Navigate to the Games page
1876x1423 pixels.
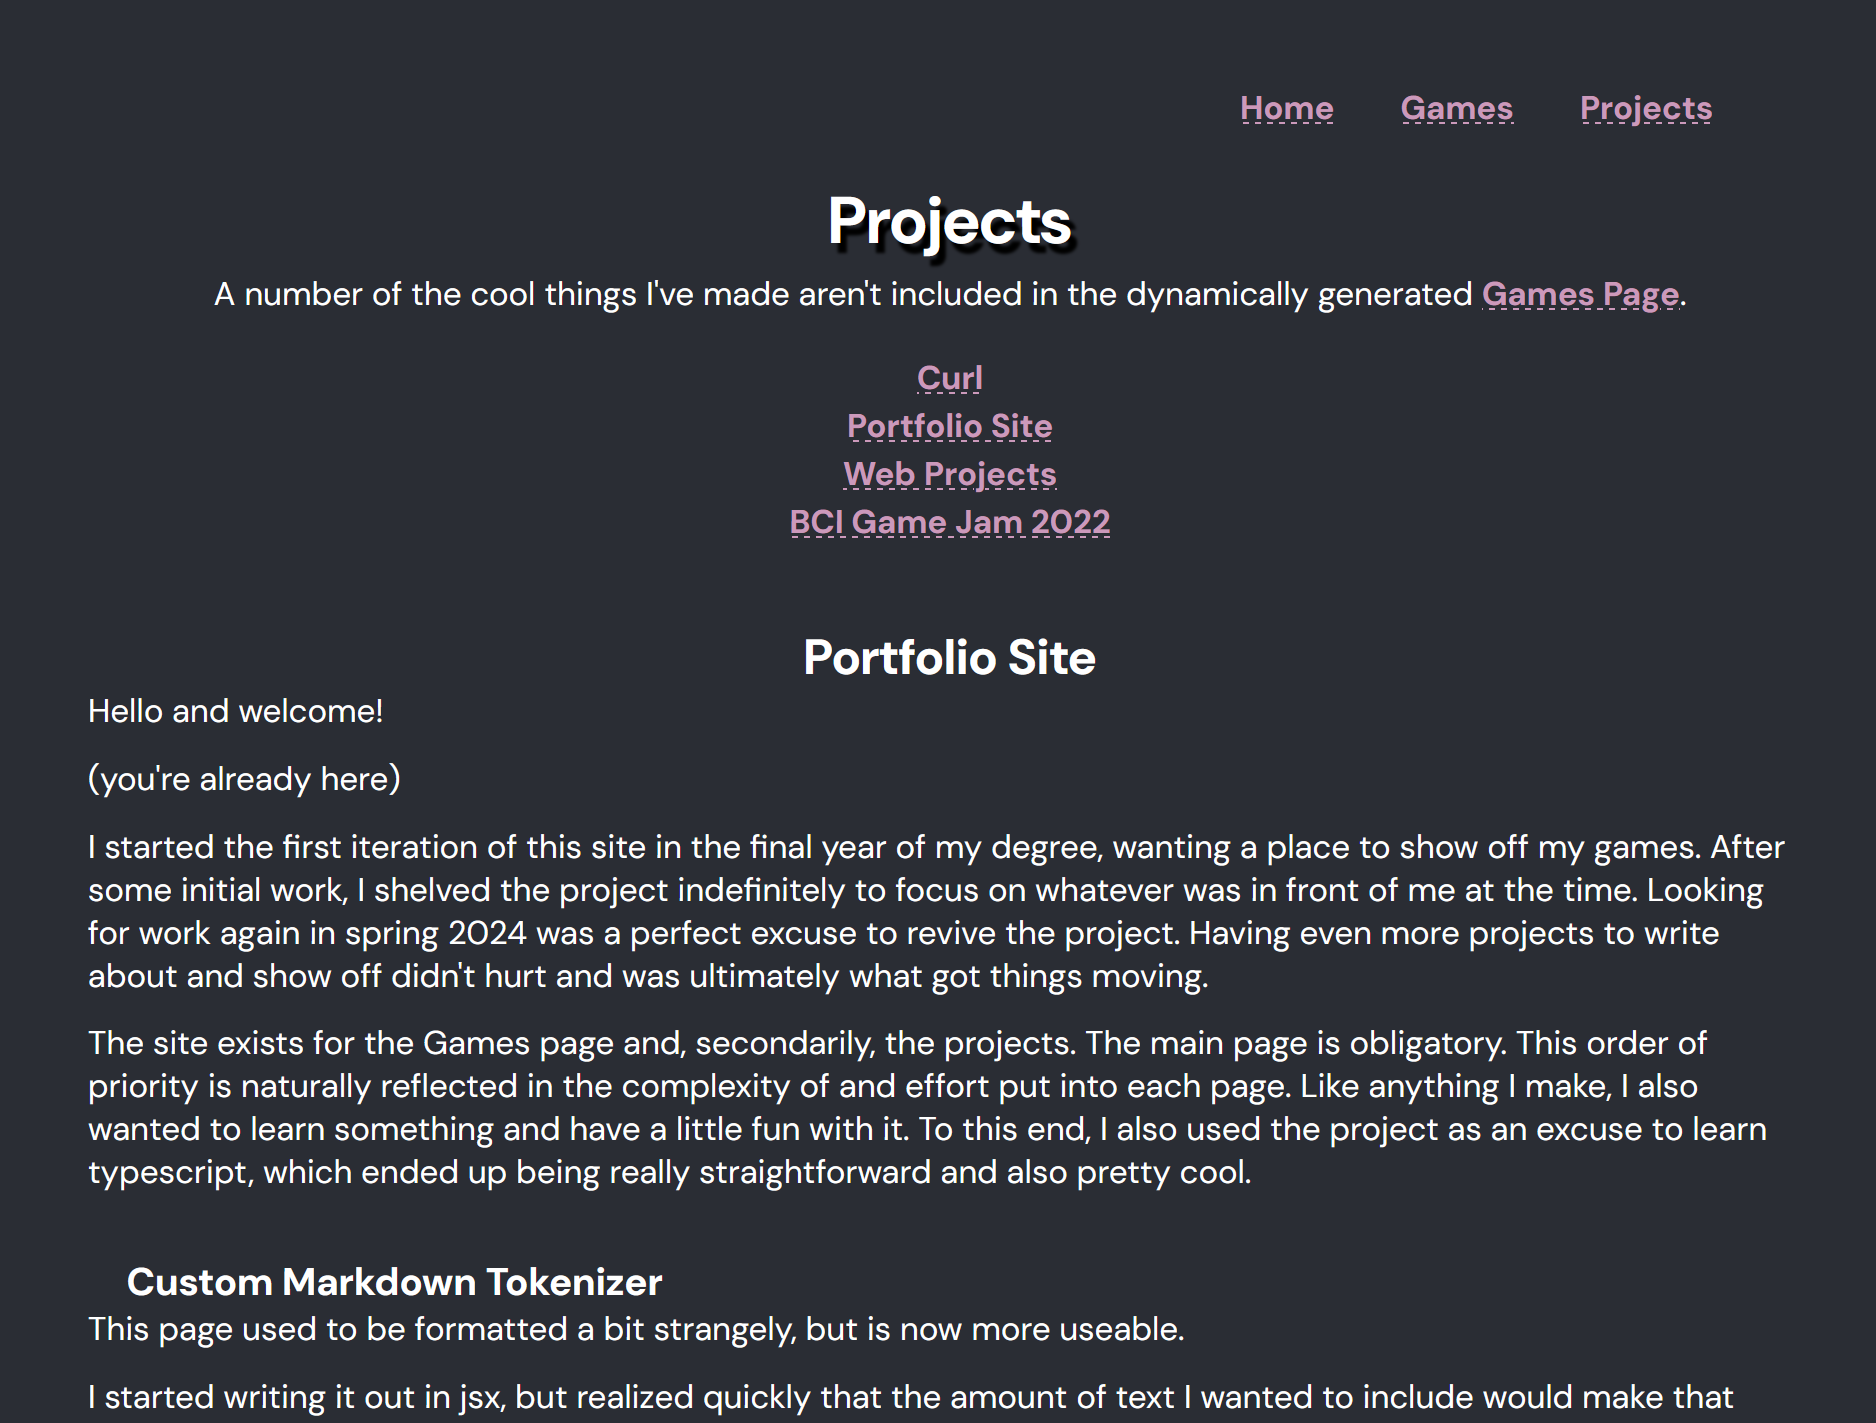(x=1456, y=108)
